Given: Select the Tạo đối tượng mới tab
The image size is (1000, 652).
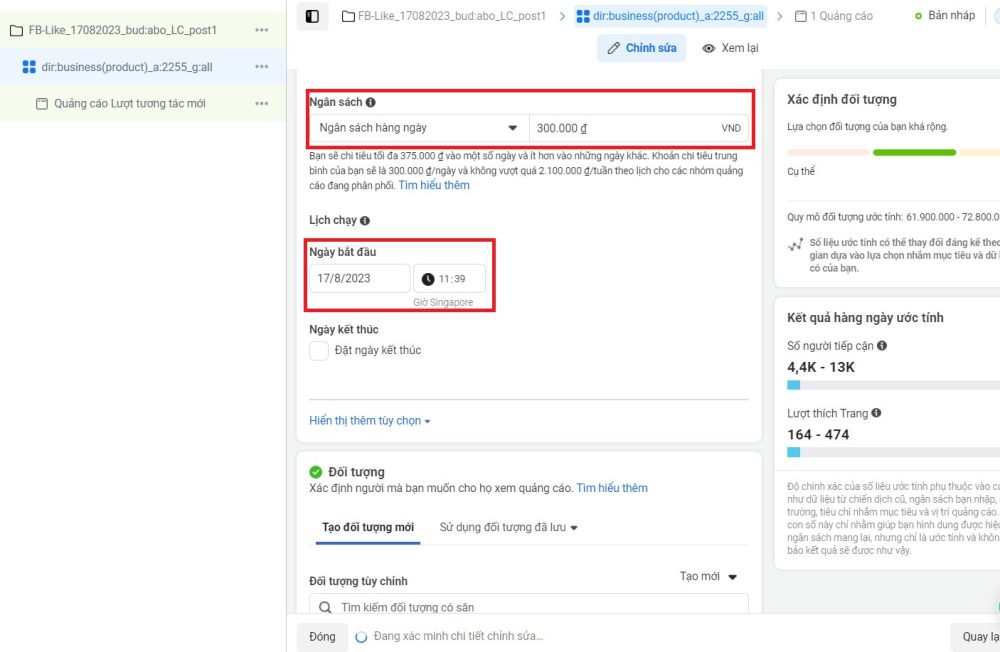Looking at the screenshot, I should coord(368,528).
